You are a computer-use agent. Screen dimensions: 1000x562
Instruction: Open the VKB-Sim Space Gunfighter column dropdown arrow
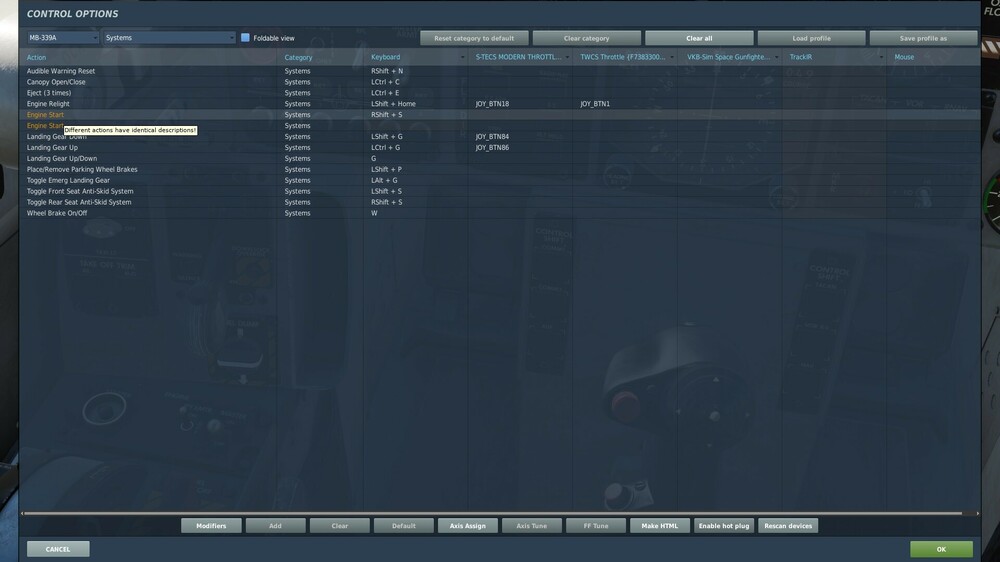pyautogui.click(x=776, y=57)
